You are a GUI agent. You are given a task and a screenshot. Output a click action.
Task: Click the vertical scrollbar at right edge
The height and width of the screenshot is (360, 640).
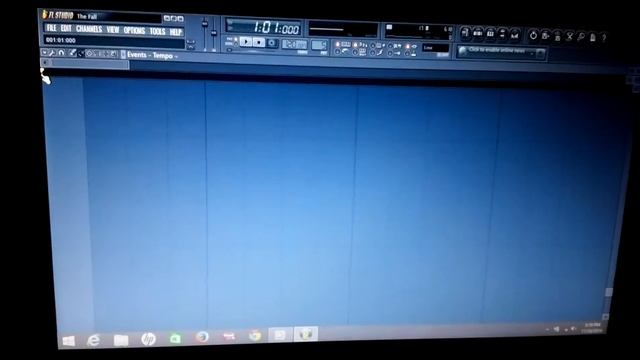point(608,292)
